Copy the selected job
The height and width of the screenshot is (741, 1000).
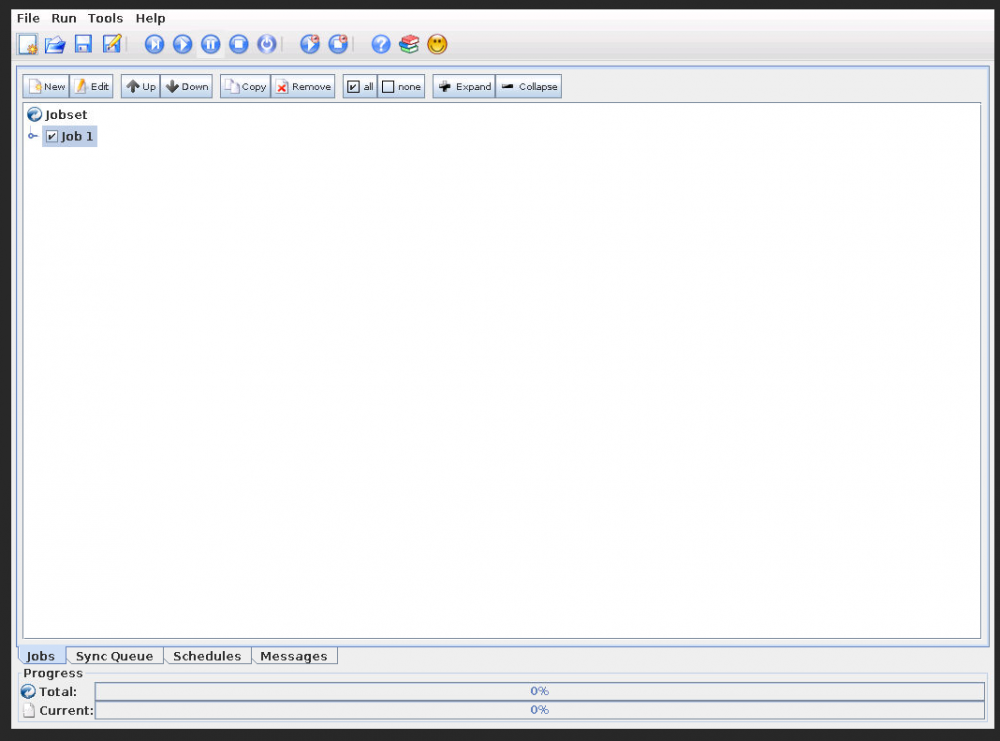click(246, 86)
